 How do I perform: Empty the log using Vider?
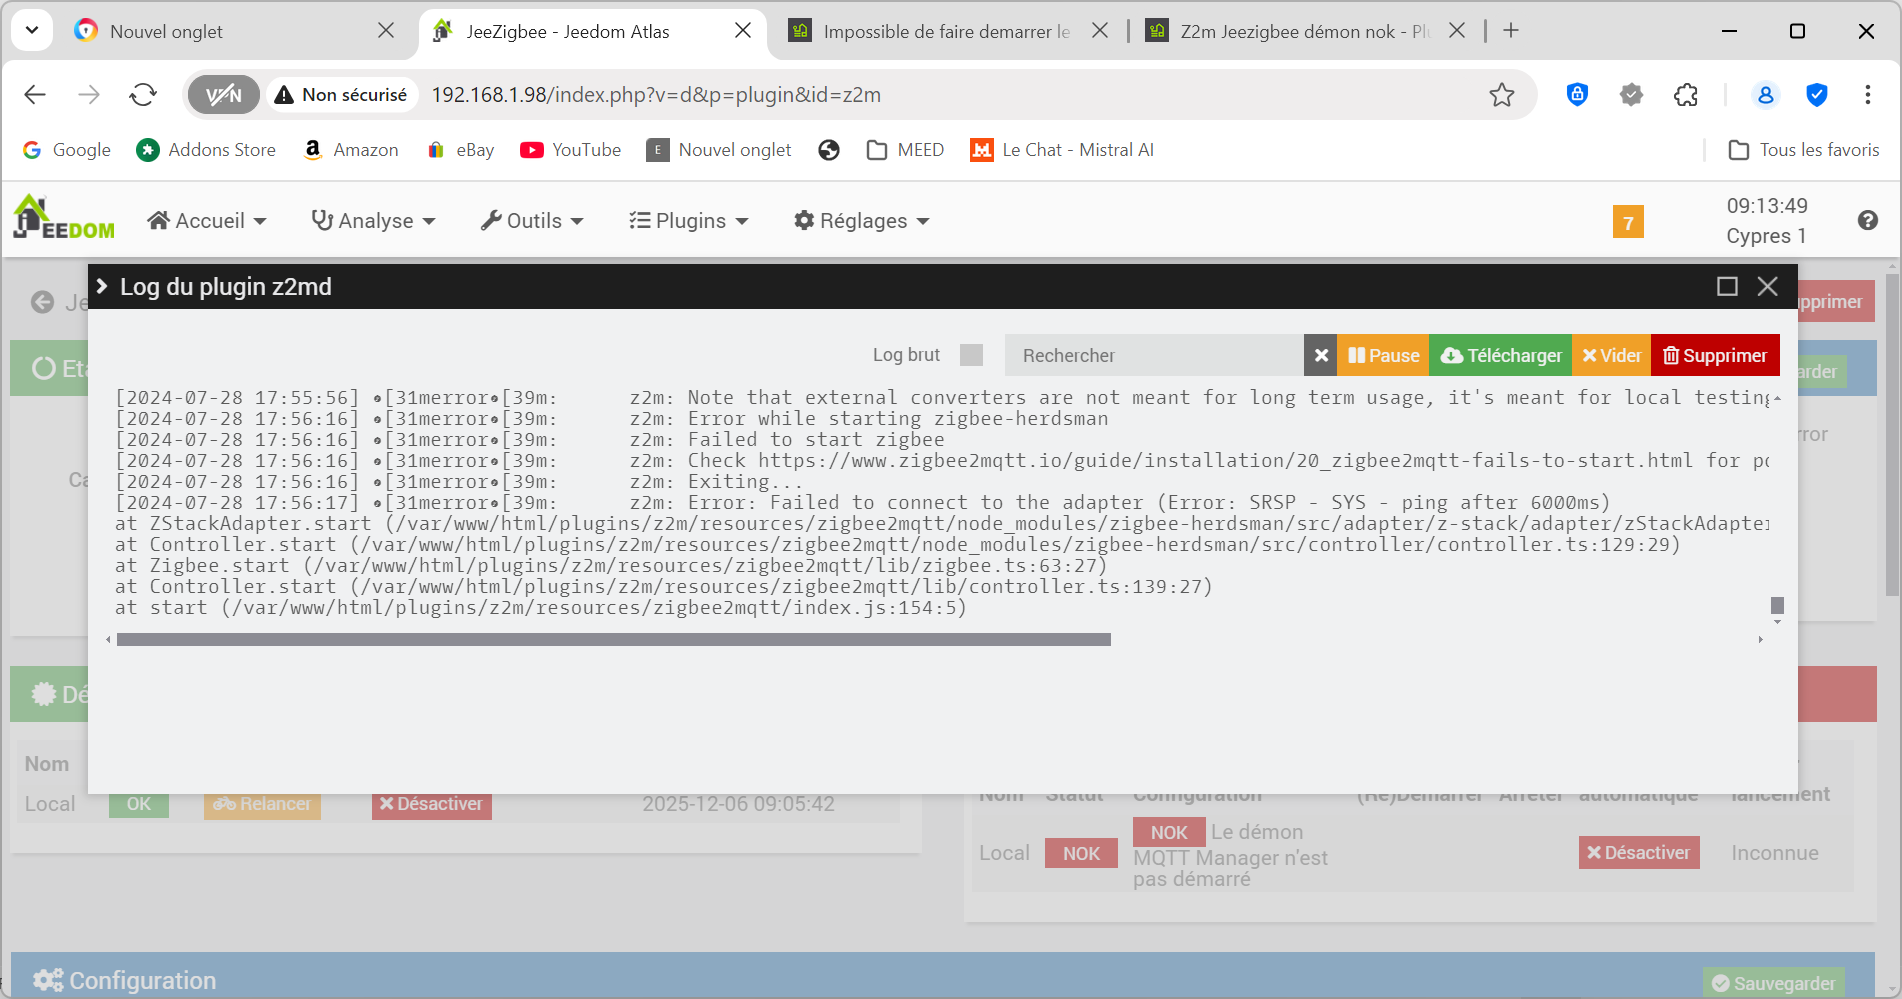[1611, 355]
